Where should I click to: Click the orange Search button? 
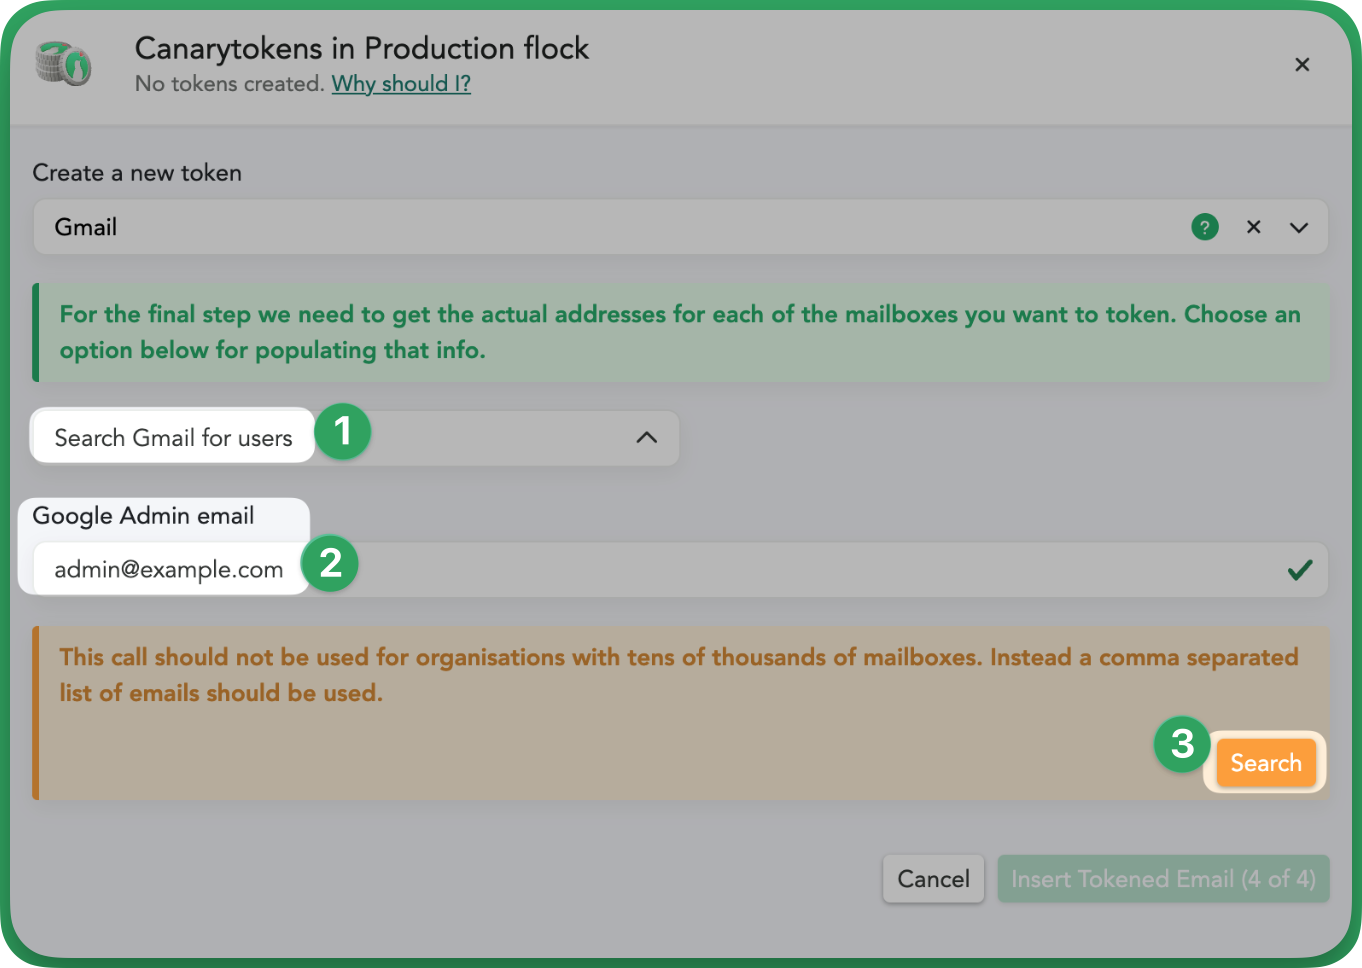click(x=1266, y=763)
